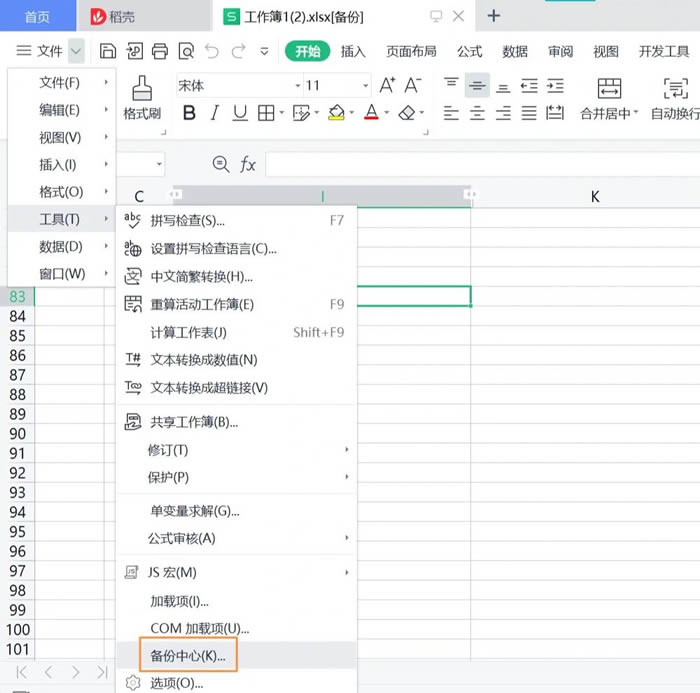
Task: Go to next sheet navigation arrow
Action: 75,672
